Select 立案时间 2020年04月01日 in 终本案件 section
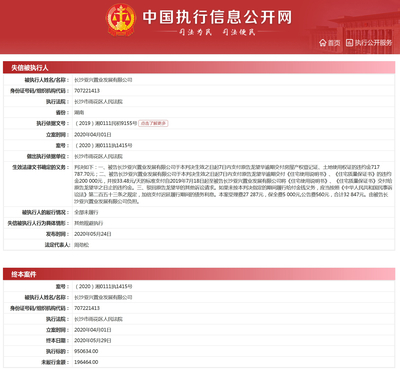The height and width of the screenshot is (372, 400). click(93, 330)
